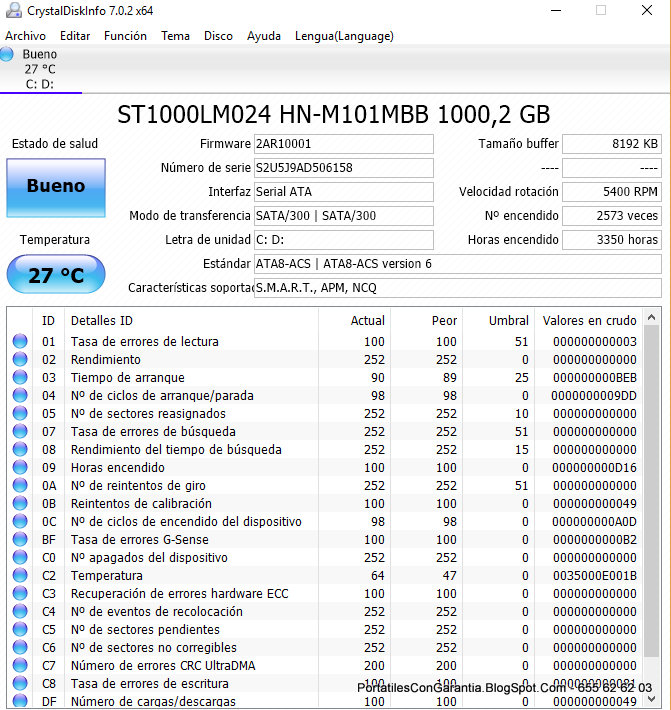Click status circle for C2 Temperatura
Viewport: 671px width, 710px height.
pos(20,575)
